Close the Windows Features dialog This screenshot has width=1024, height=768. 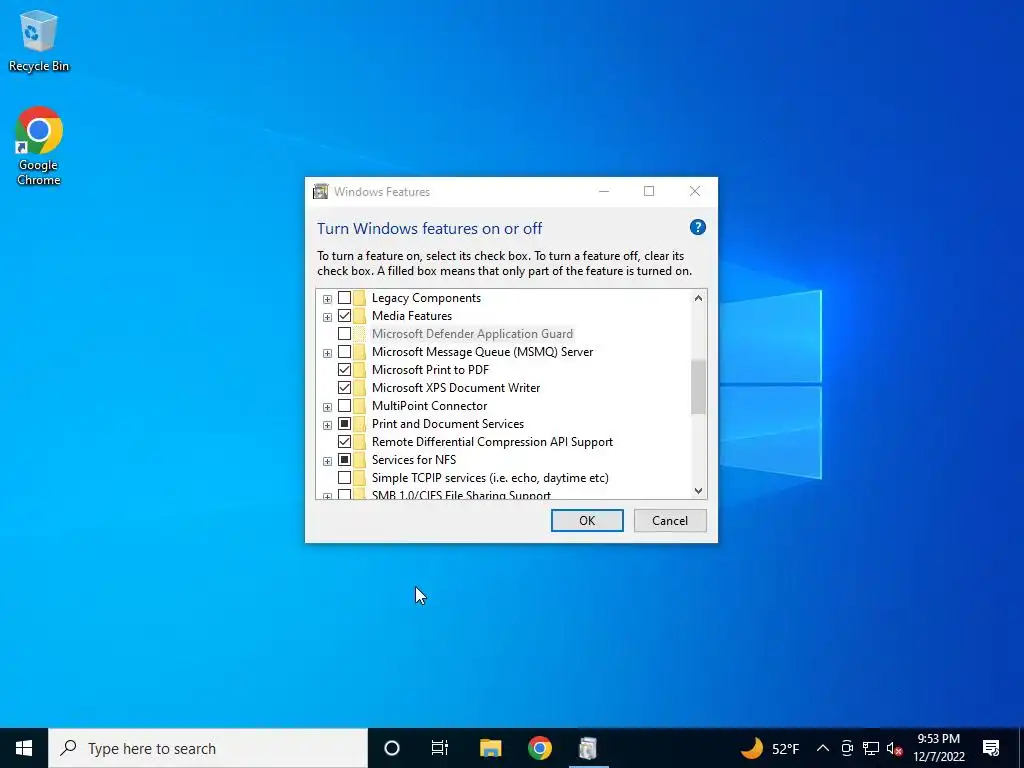pyautogui.click(x=695, y=191)
